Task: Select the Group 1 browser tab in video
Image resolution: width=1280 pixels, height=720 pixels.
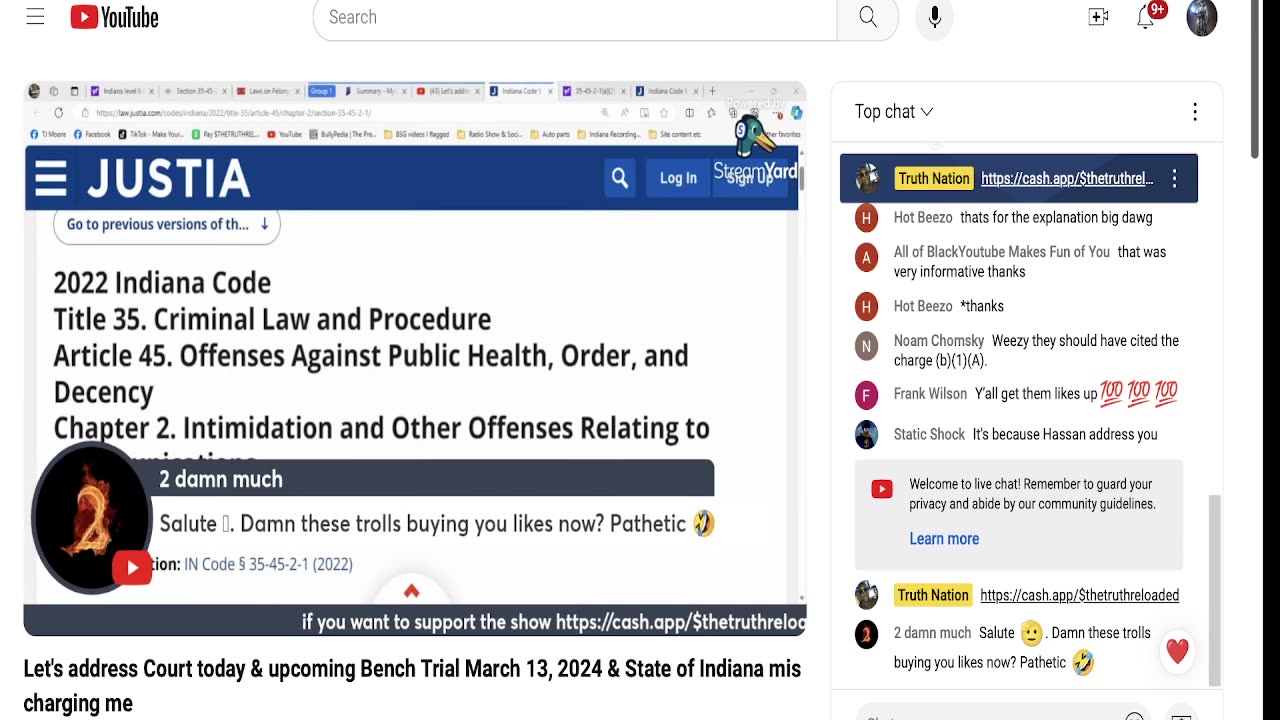Action: pyautogui.click(x=321, y=91)
